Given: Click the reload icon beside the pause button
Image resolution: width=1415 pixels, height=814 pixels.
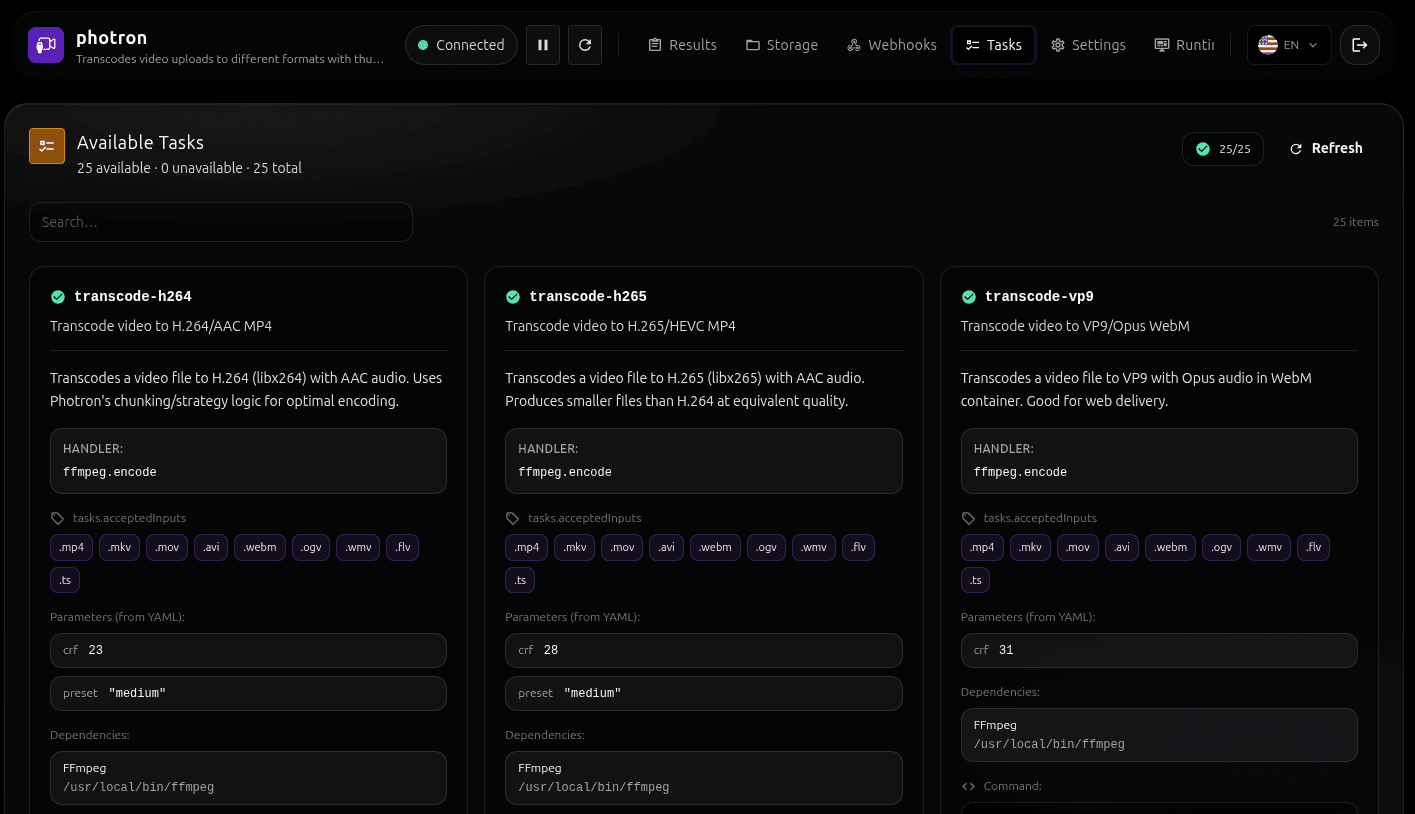Looking at the screenshot, I should (x=585, y=45).
